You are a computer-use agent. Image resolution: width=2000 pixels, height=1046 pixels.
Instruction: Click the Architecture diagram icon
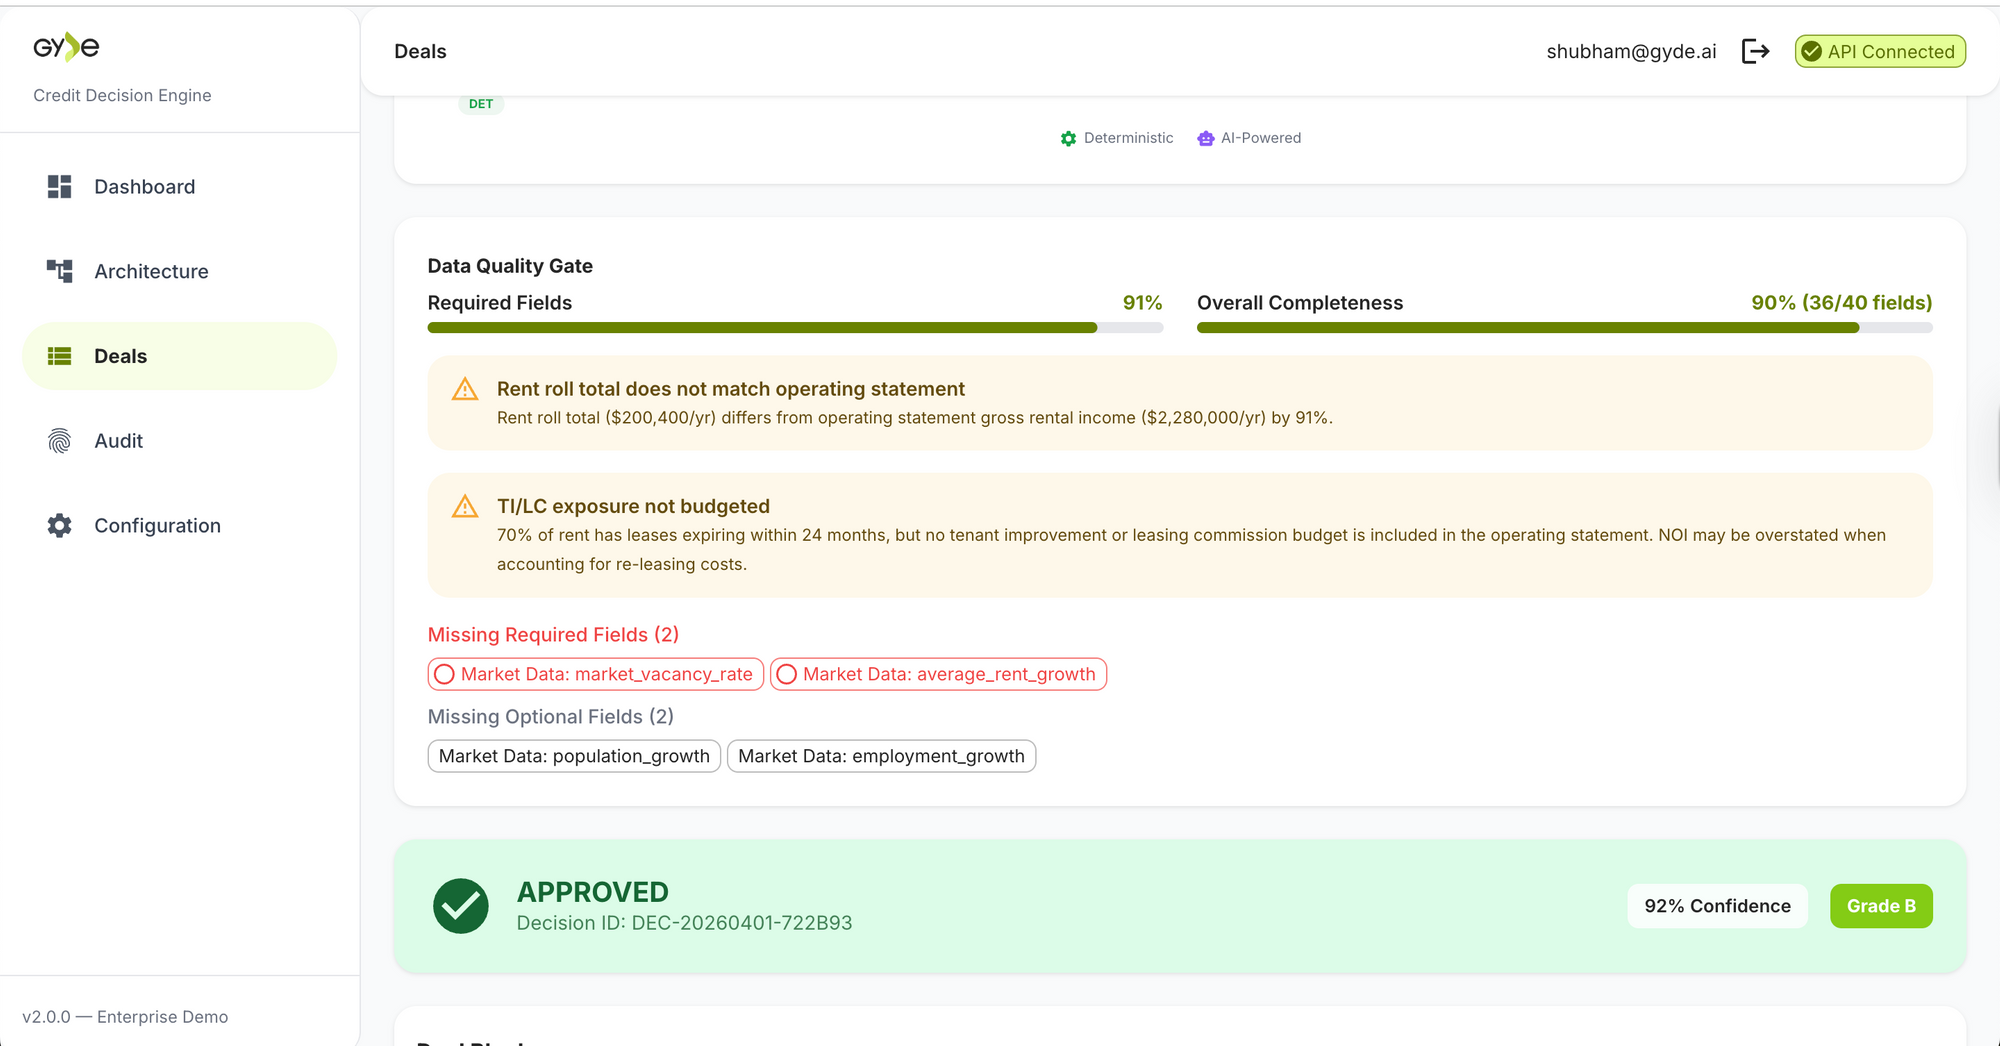click(60, 271)
